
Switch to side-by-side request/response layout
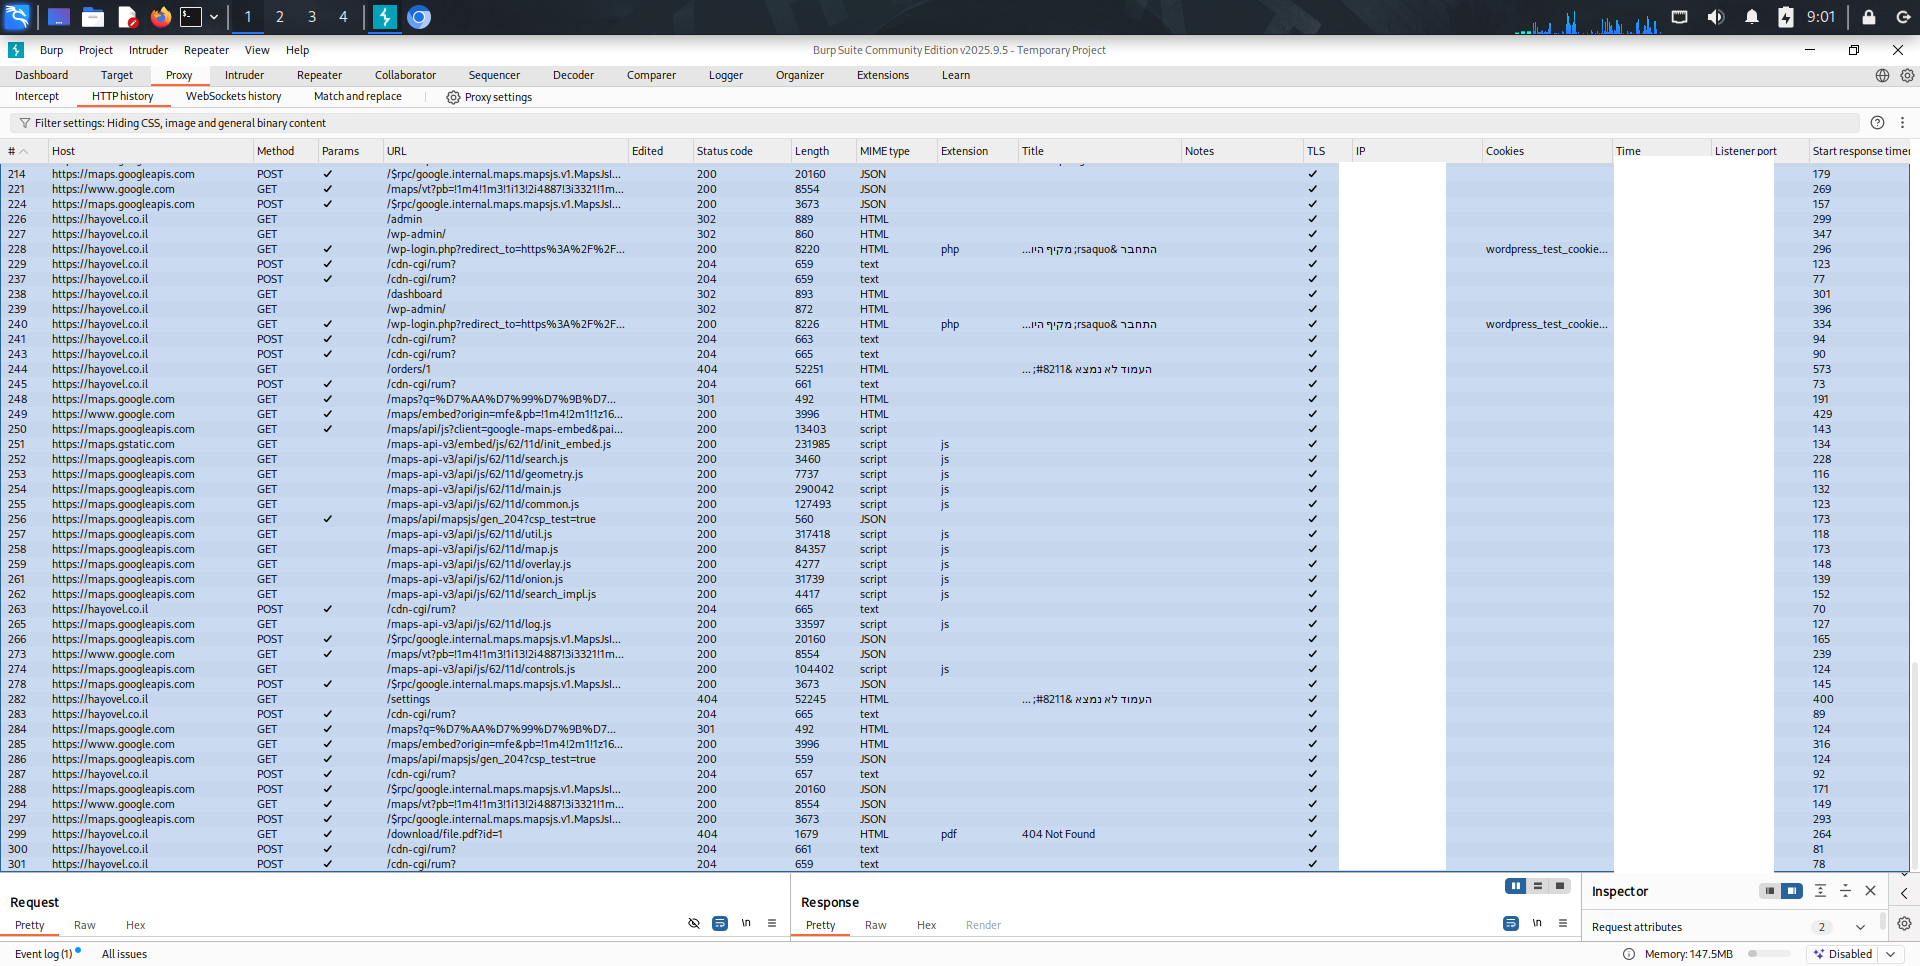[1516, 886]
